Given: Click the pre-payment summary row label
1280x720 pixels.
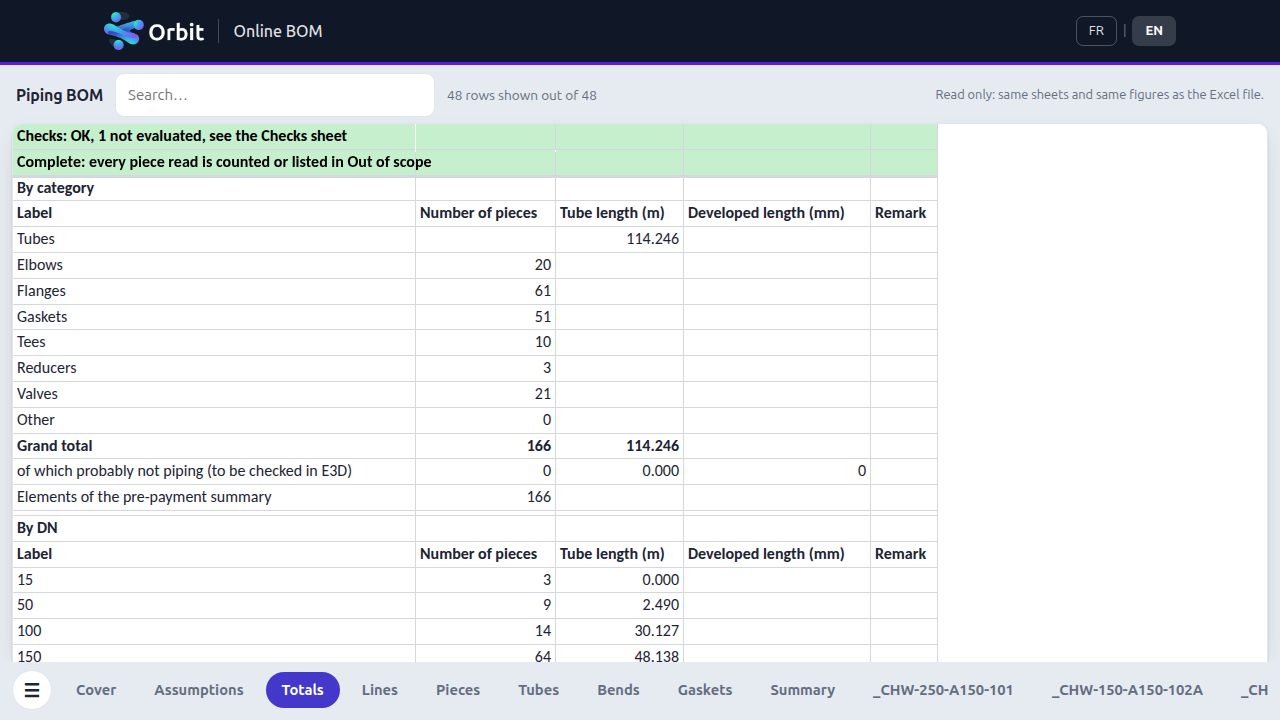Looking at the screenshot, I should coord(144,497).
